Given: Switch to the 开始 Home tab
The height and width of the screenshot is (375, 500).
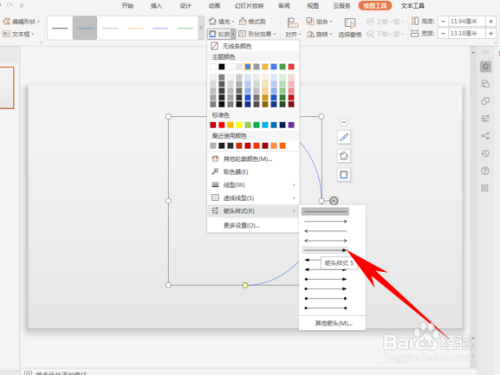Looking at the screenshot, I should pos(127,6).
